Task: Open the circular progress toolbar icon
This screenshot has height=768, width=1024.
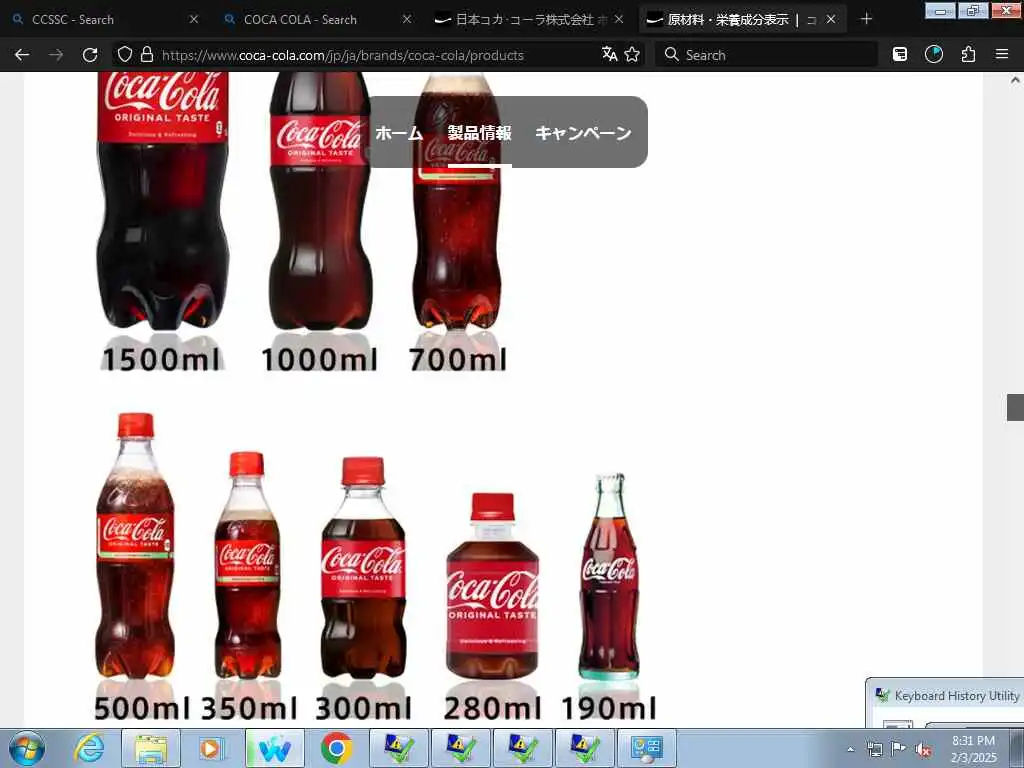Action: (934, 55)
